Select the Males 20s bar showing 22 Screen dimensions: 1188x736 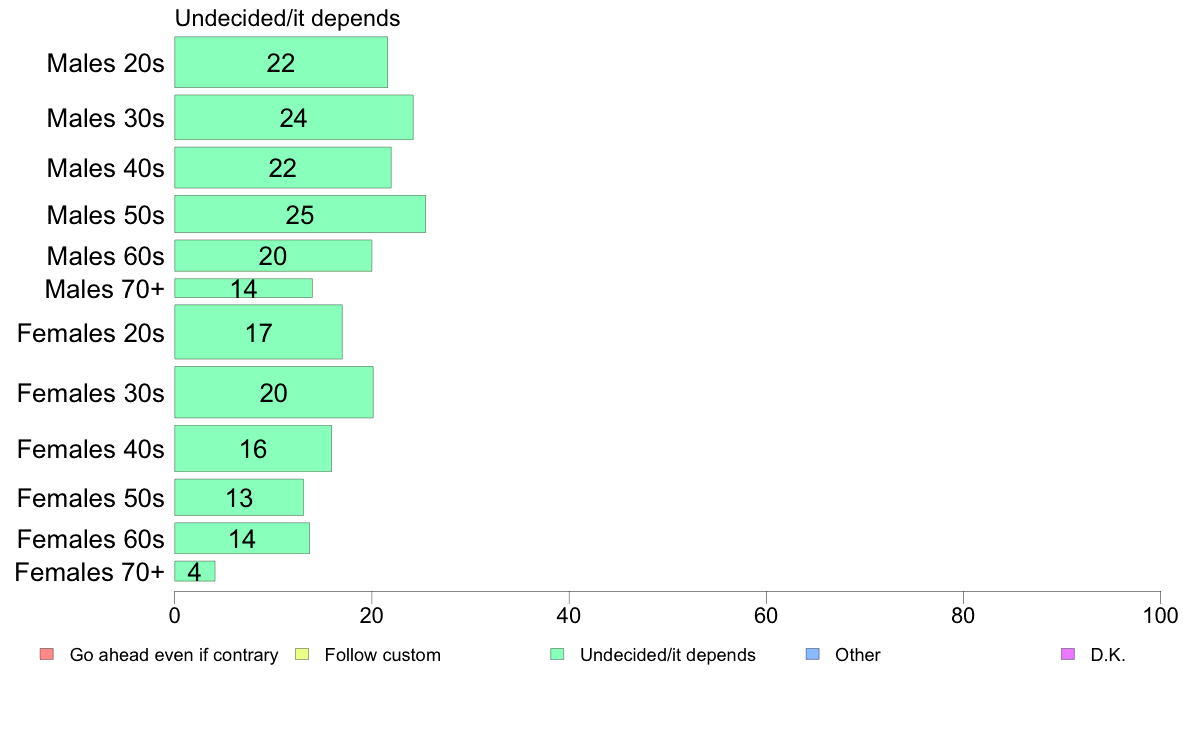281,62
